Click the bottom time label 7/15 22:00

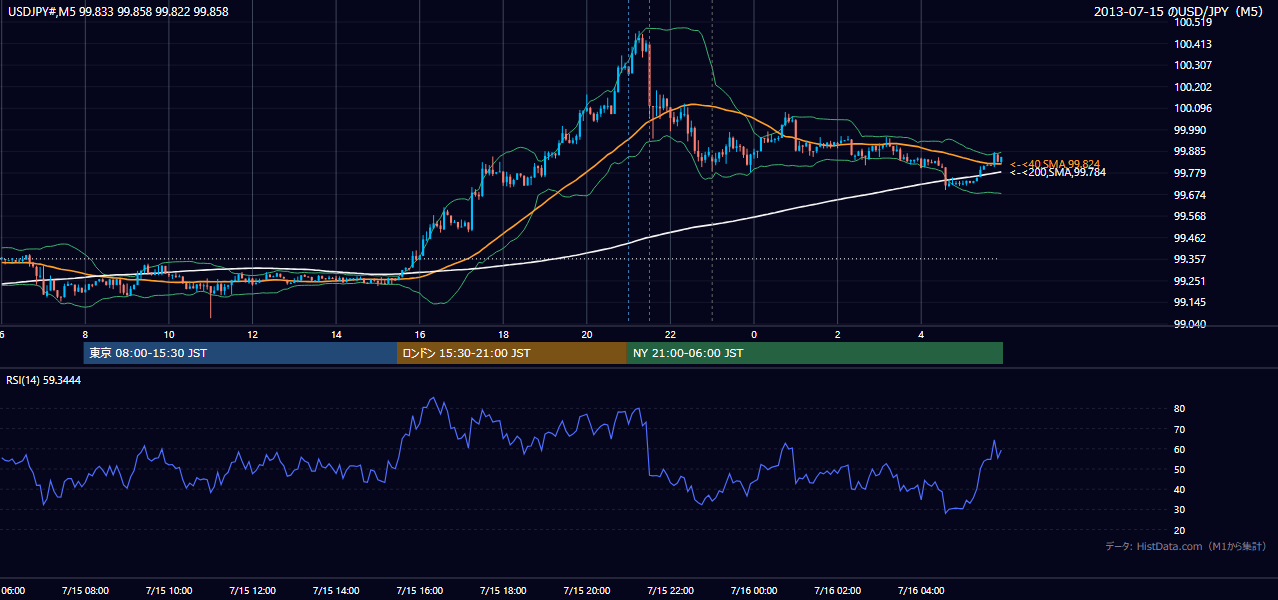[670, 590]
